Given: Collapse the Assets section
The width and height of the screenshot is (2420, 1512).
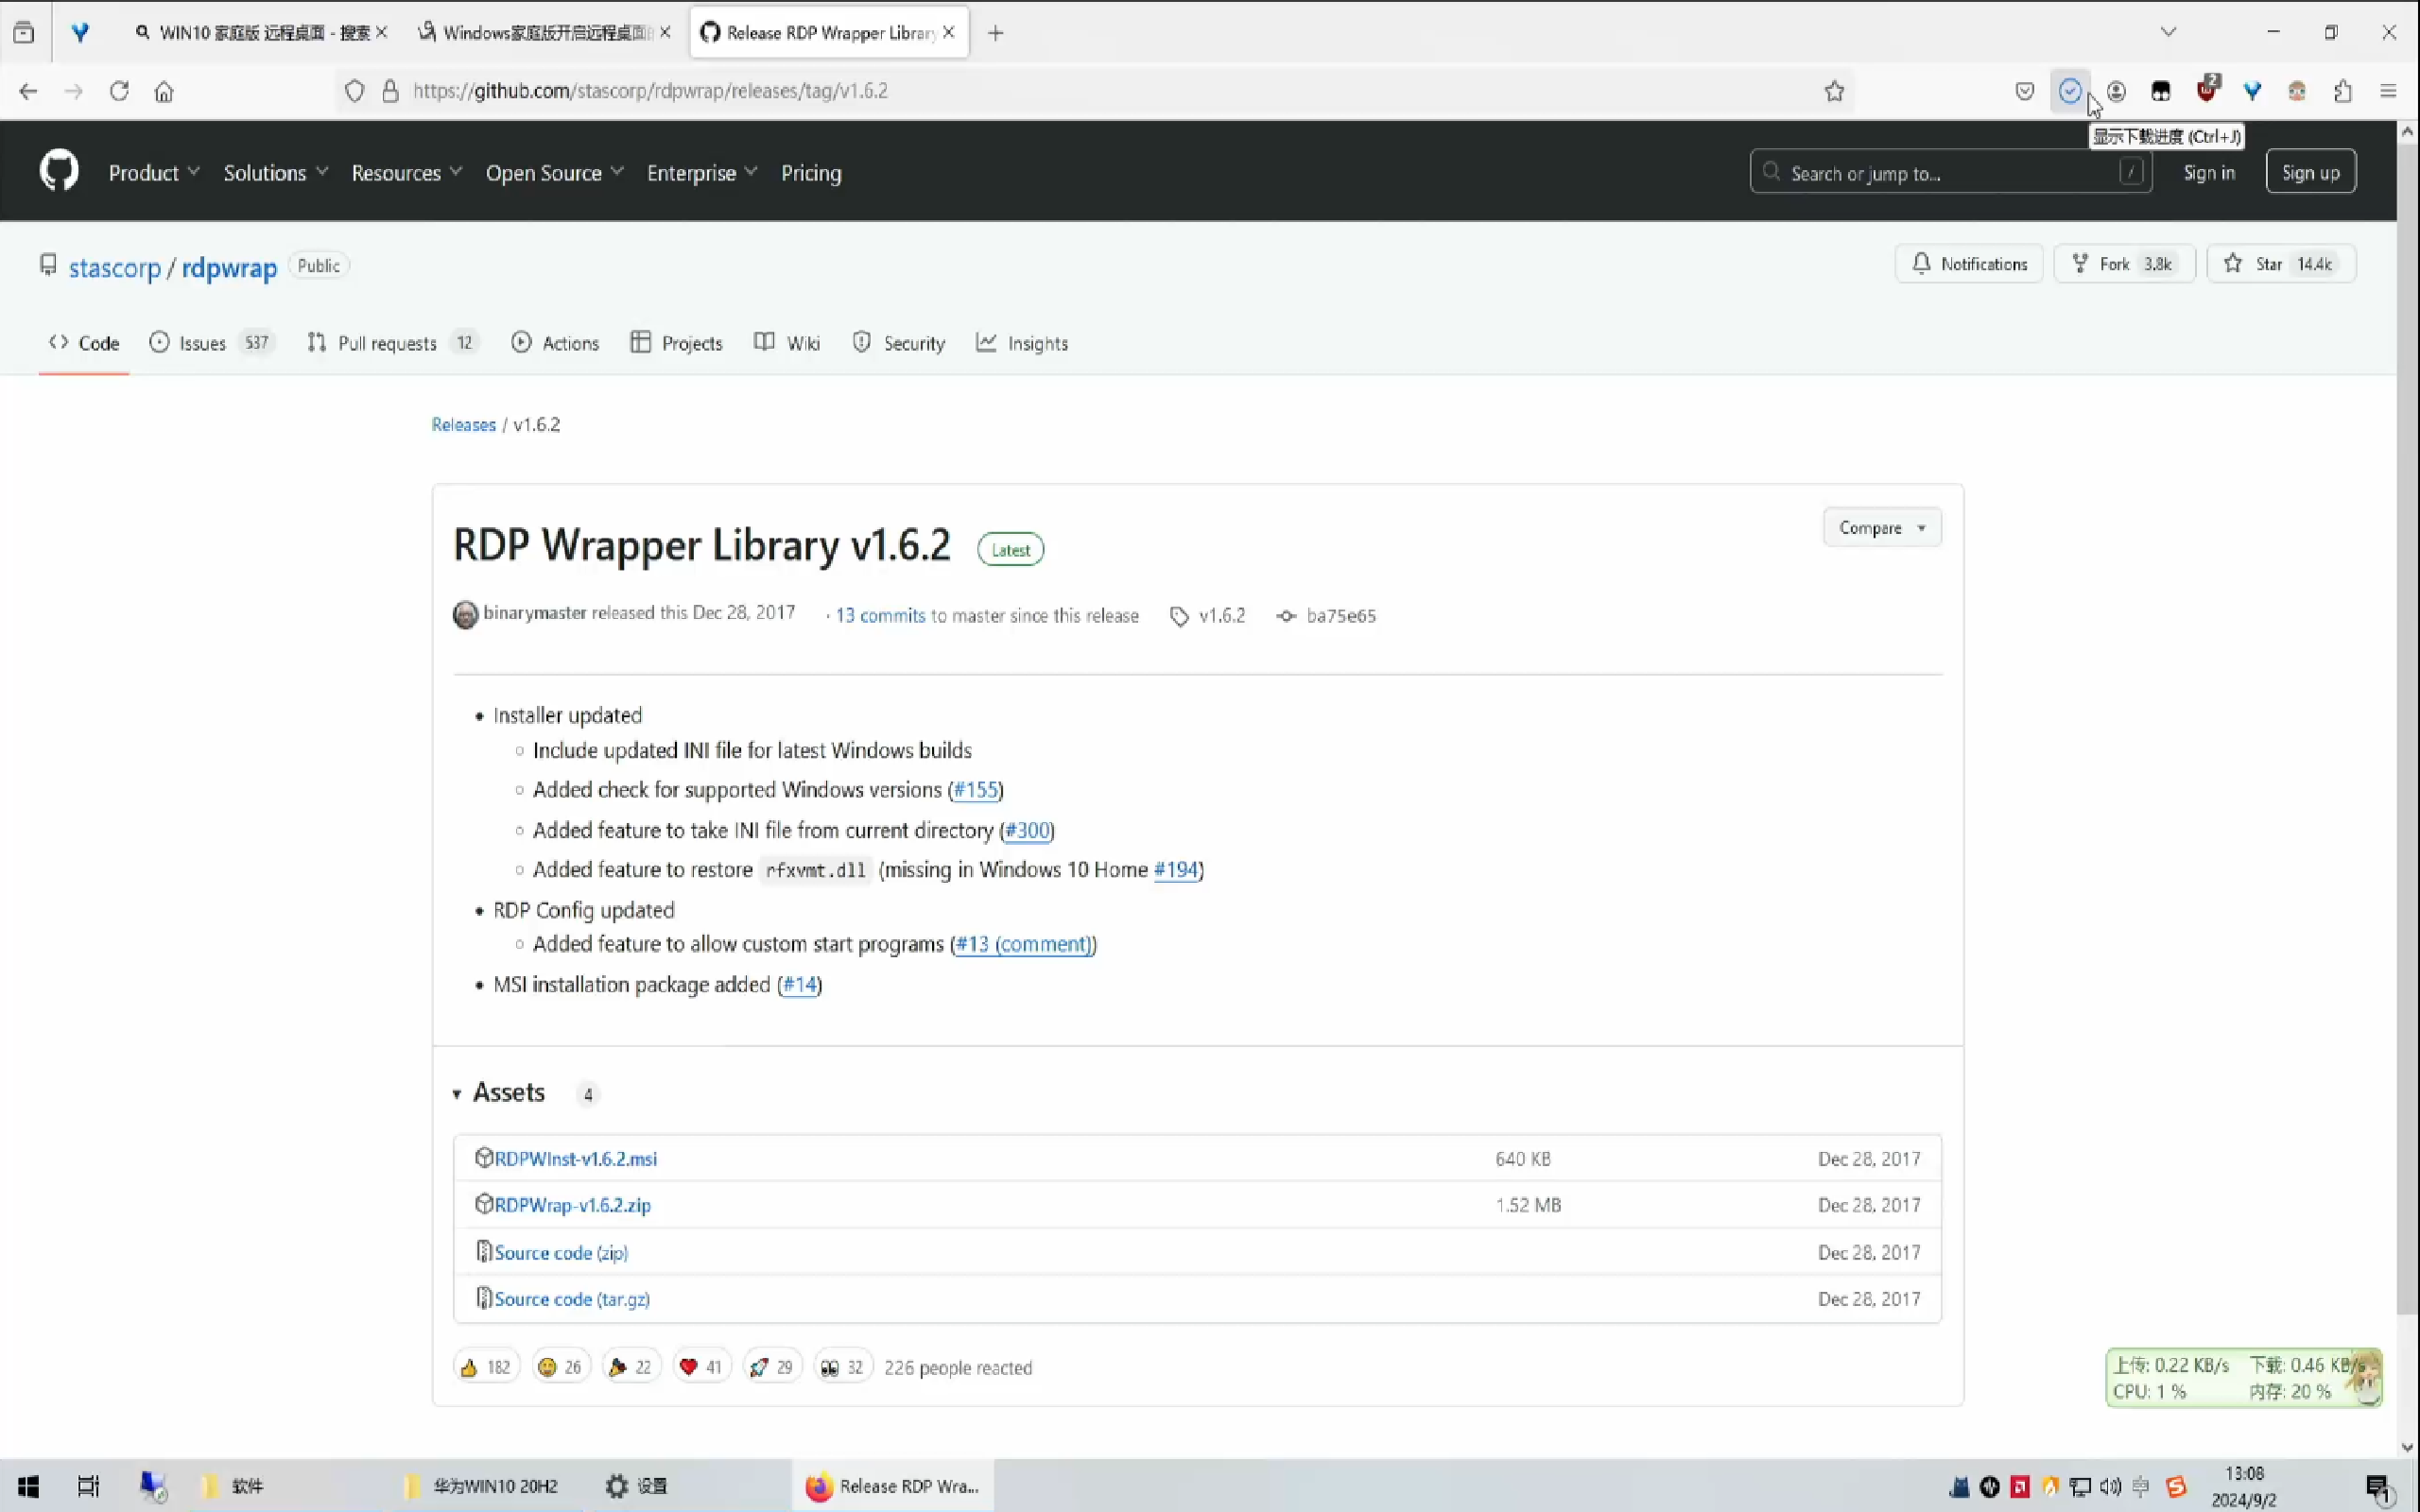Looking at the screenshot, I should coord(457,1093).
